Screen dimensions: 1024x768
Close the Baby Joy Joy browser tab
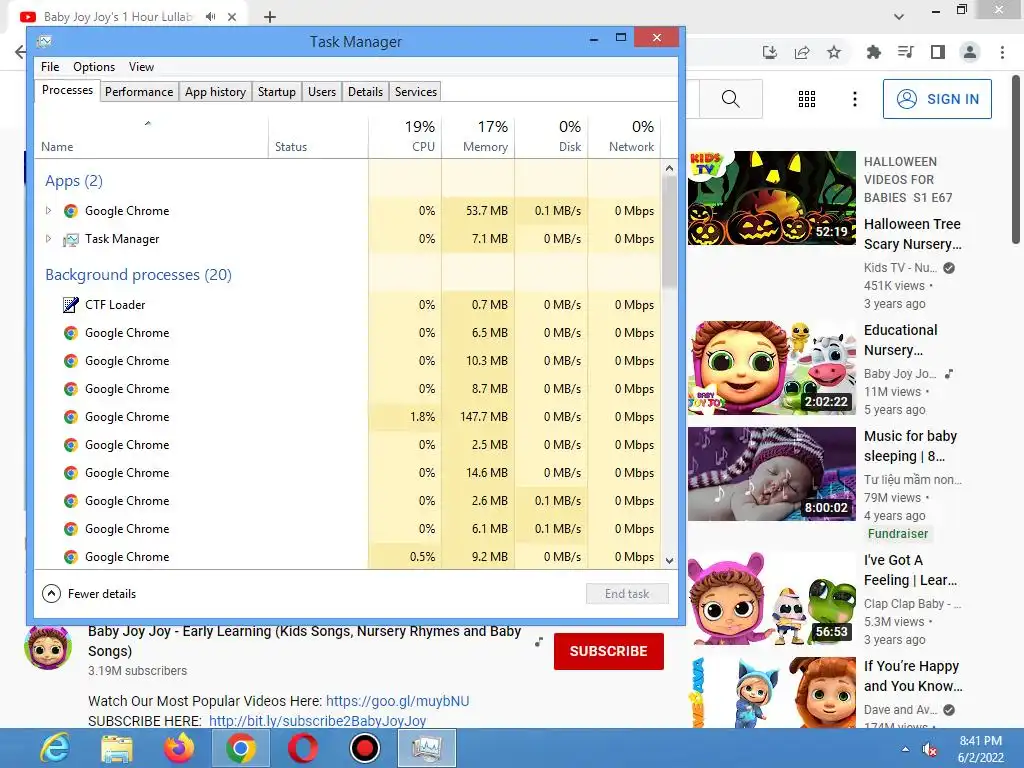click(x=232, y=17)
